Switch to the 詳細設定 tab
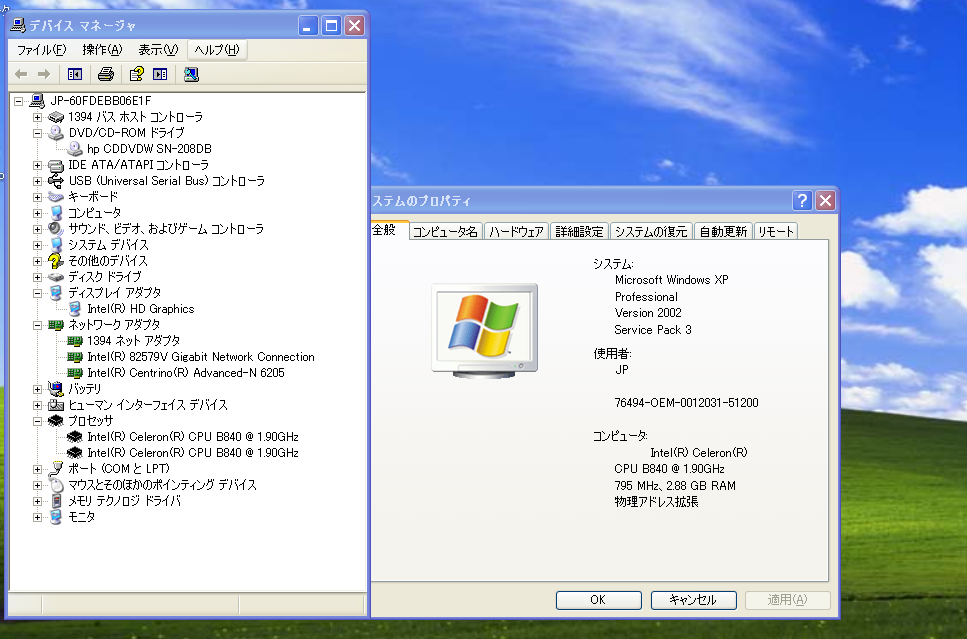The width and height of the screenshot is (967, 639). (579, 231)
